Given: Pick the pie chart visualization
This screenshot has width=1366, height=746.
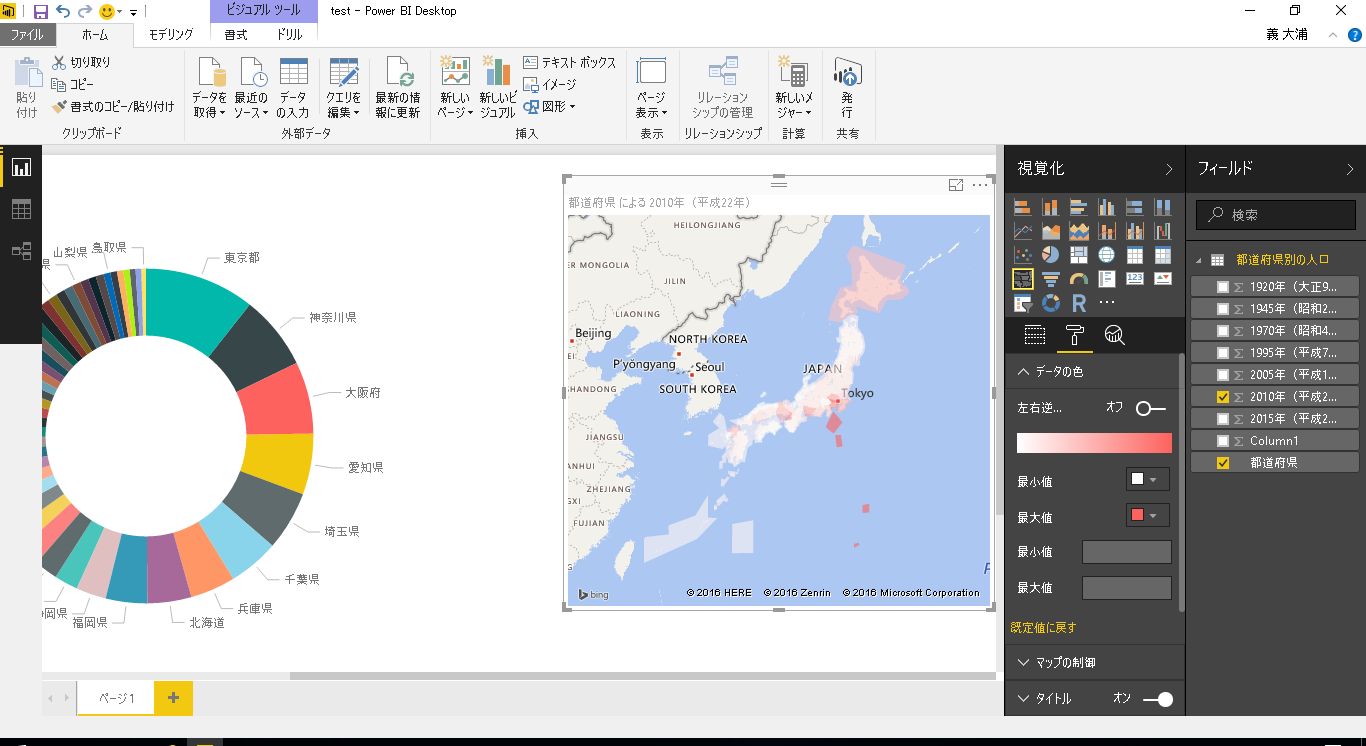Looking at the screenshot, I should (x=1051, y=255).
